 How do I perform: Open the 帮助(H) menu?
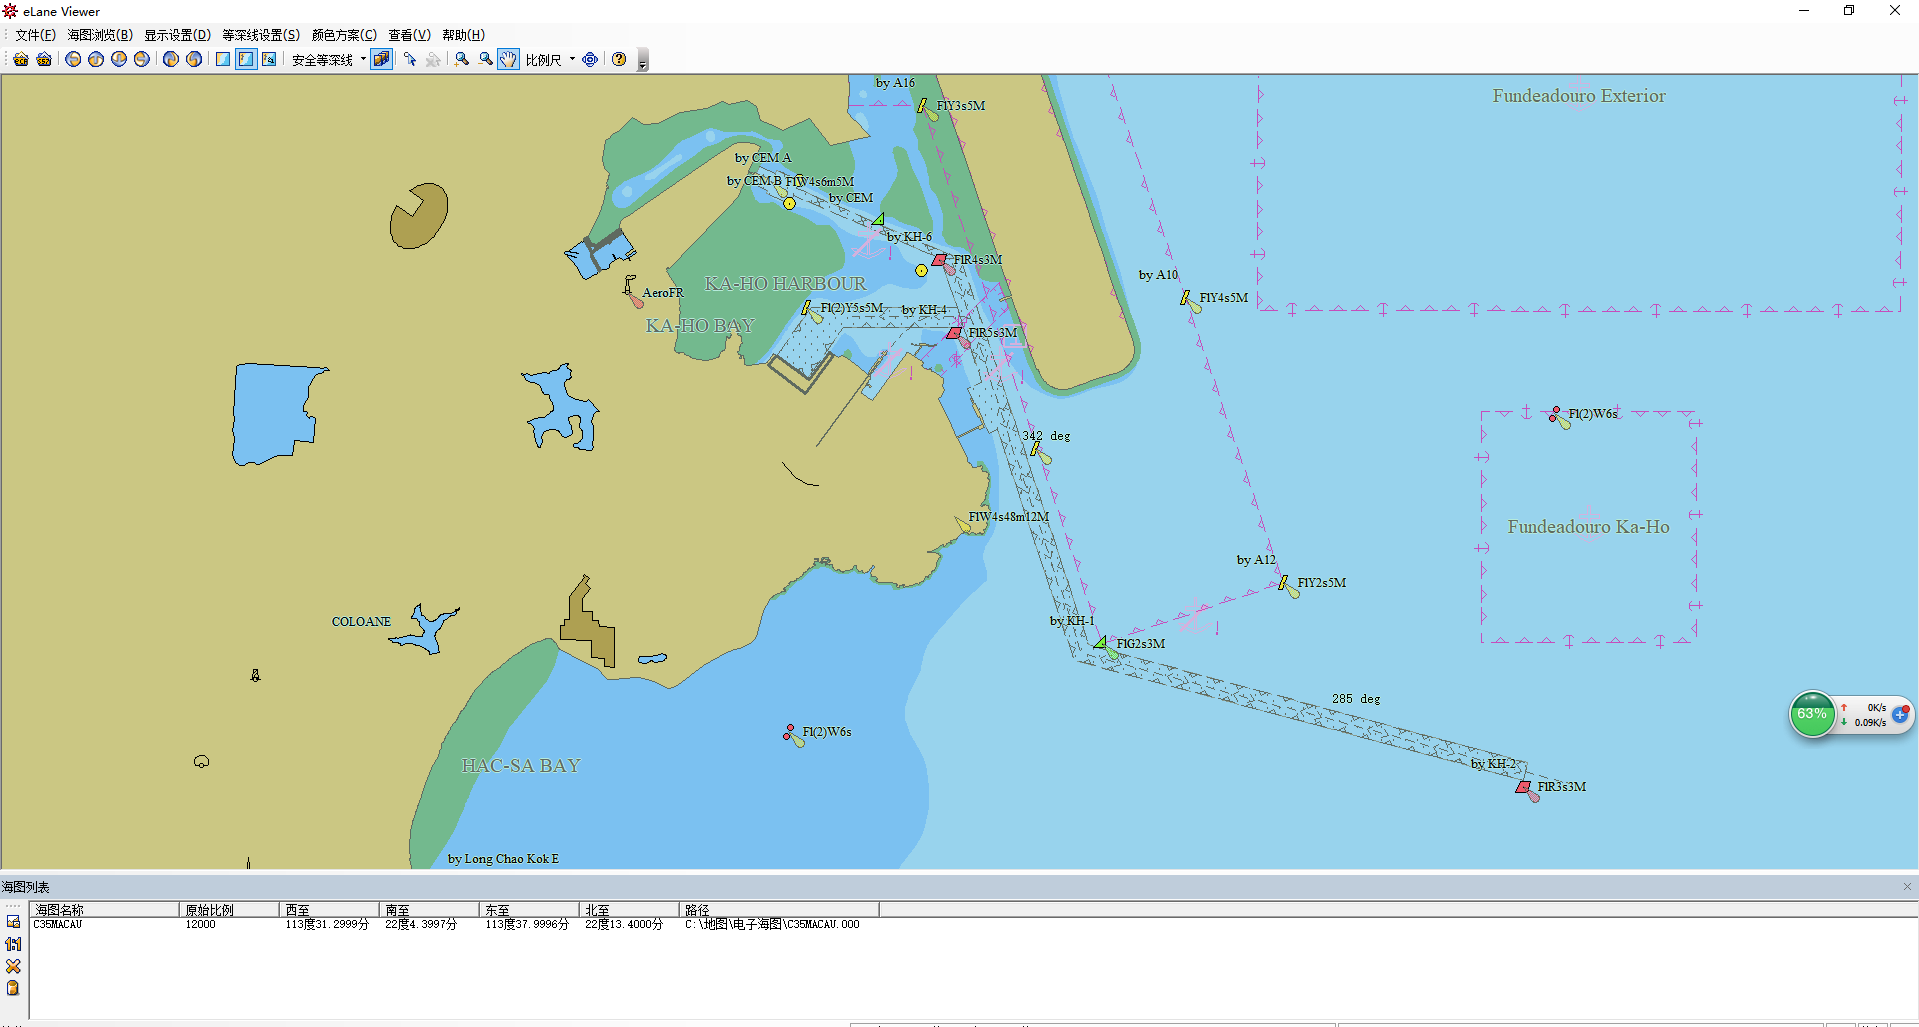(x=463, y=35)
